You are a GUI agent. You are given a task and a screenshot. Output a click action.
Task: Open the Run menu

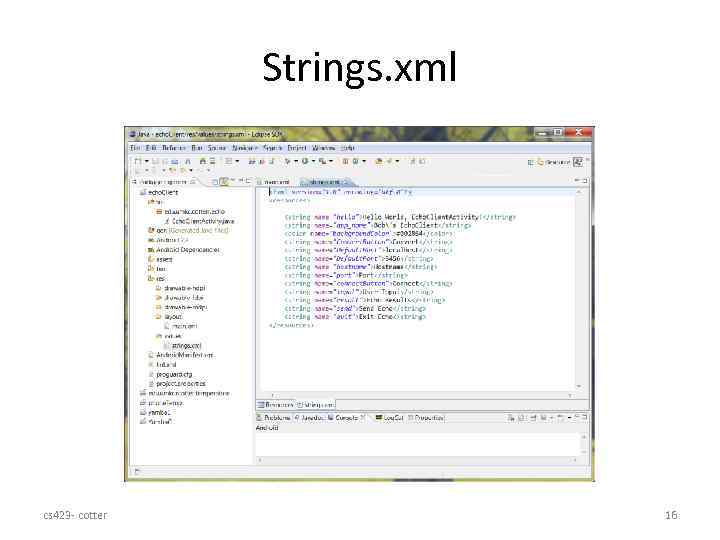pos(197,148)
